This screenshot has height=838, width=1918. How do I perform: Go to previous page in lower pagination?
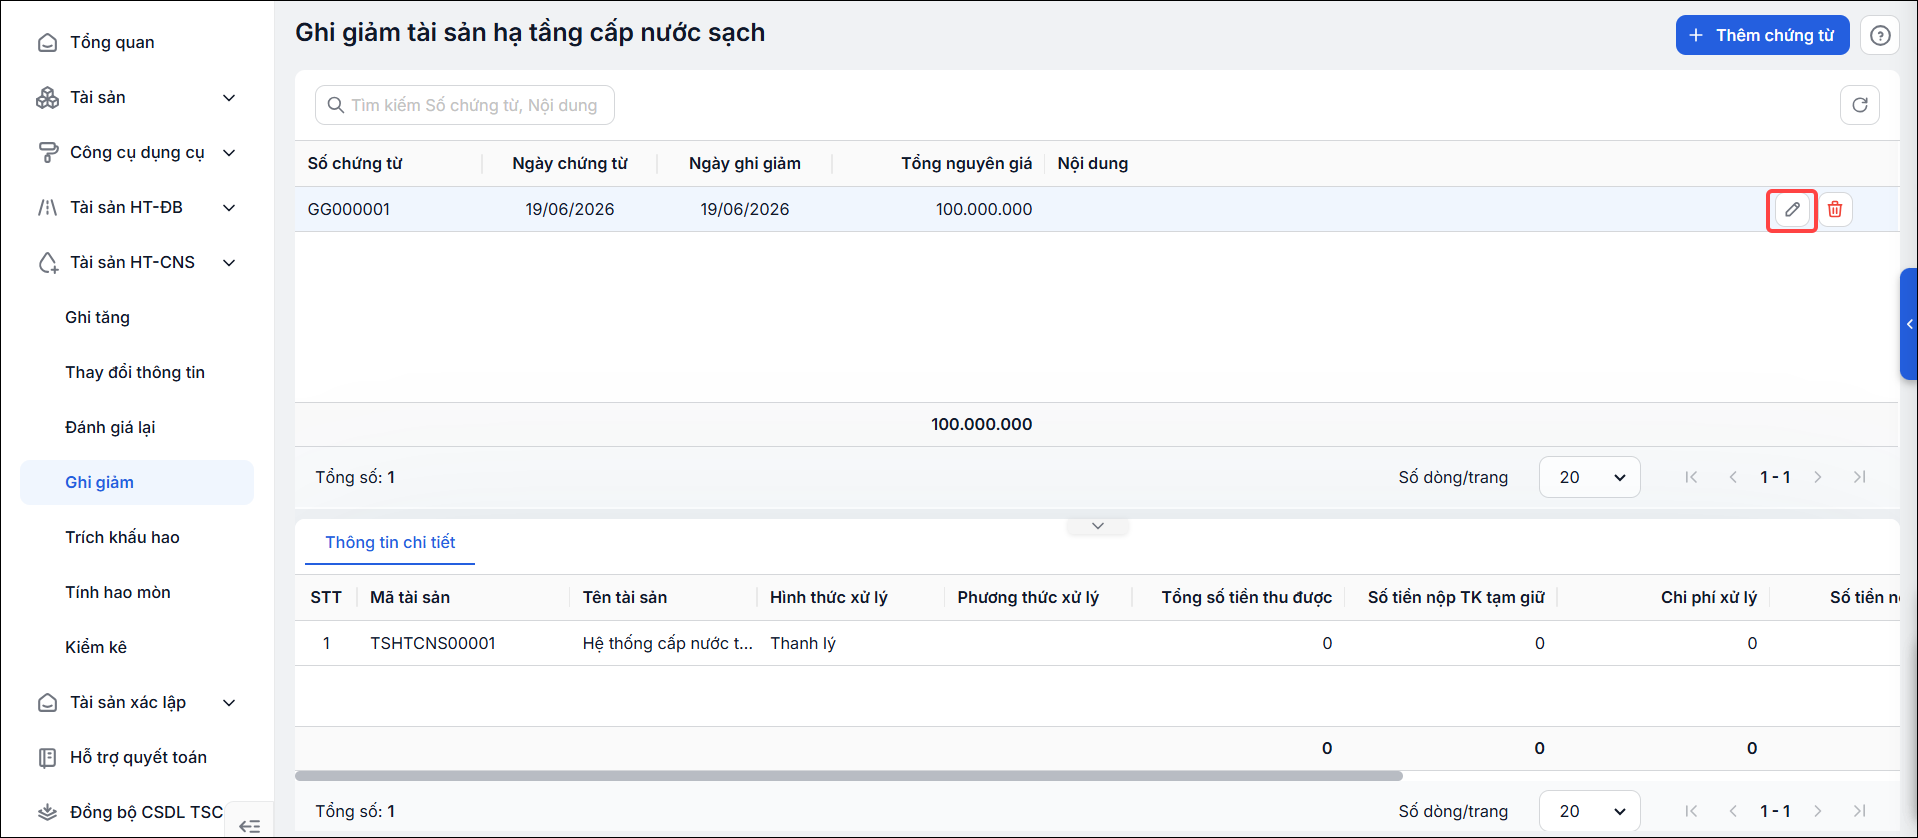pos(1733,811)
